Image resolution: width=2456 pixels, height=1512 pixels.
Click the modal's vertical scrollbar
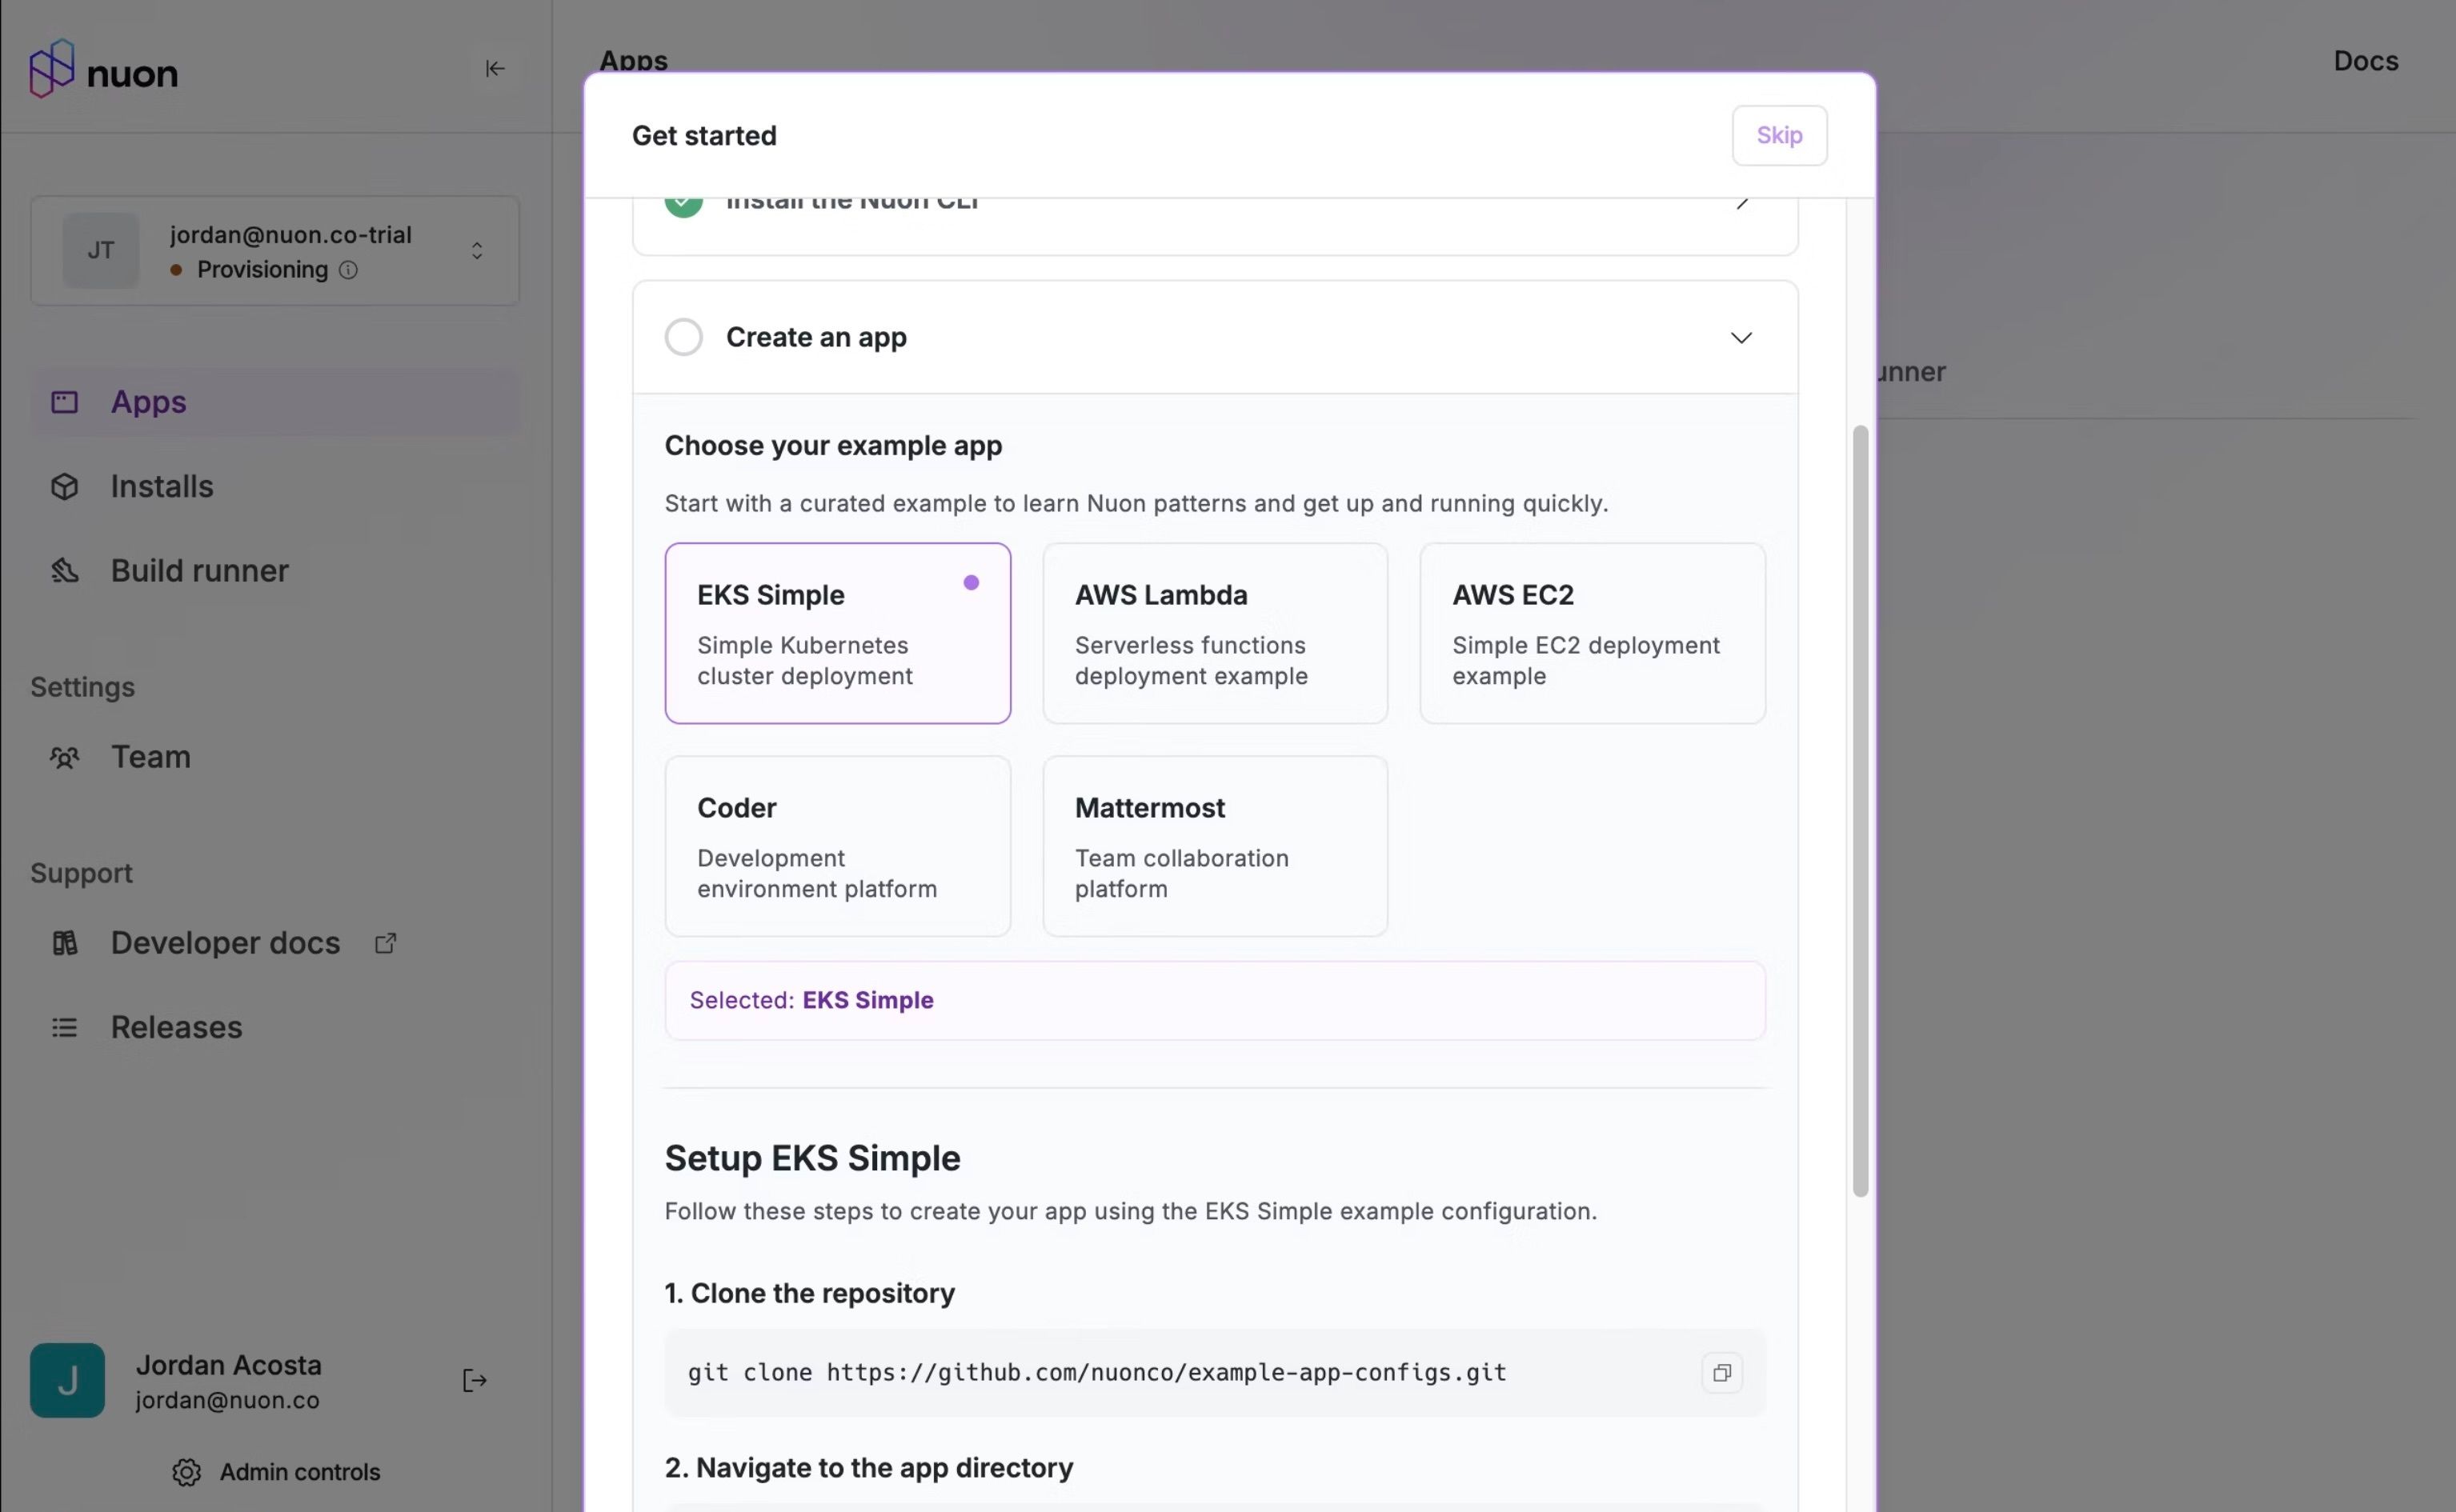(1859, 810)
